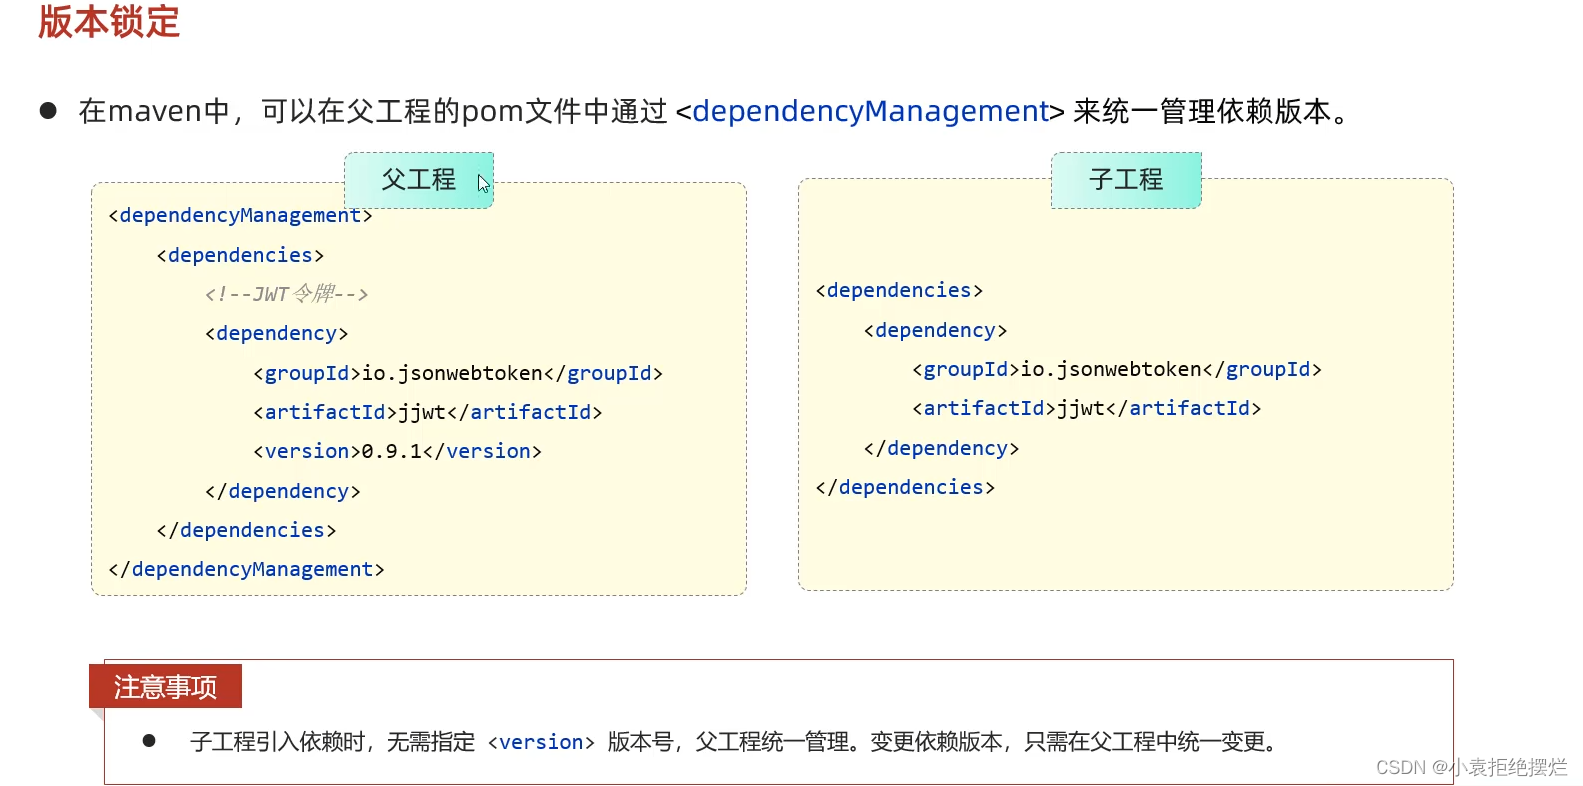
Task: Click the 子工程 label box
Action: point(1126,180)
